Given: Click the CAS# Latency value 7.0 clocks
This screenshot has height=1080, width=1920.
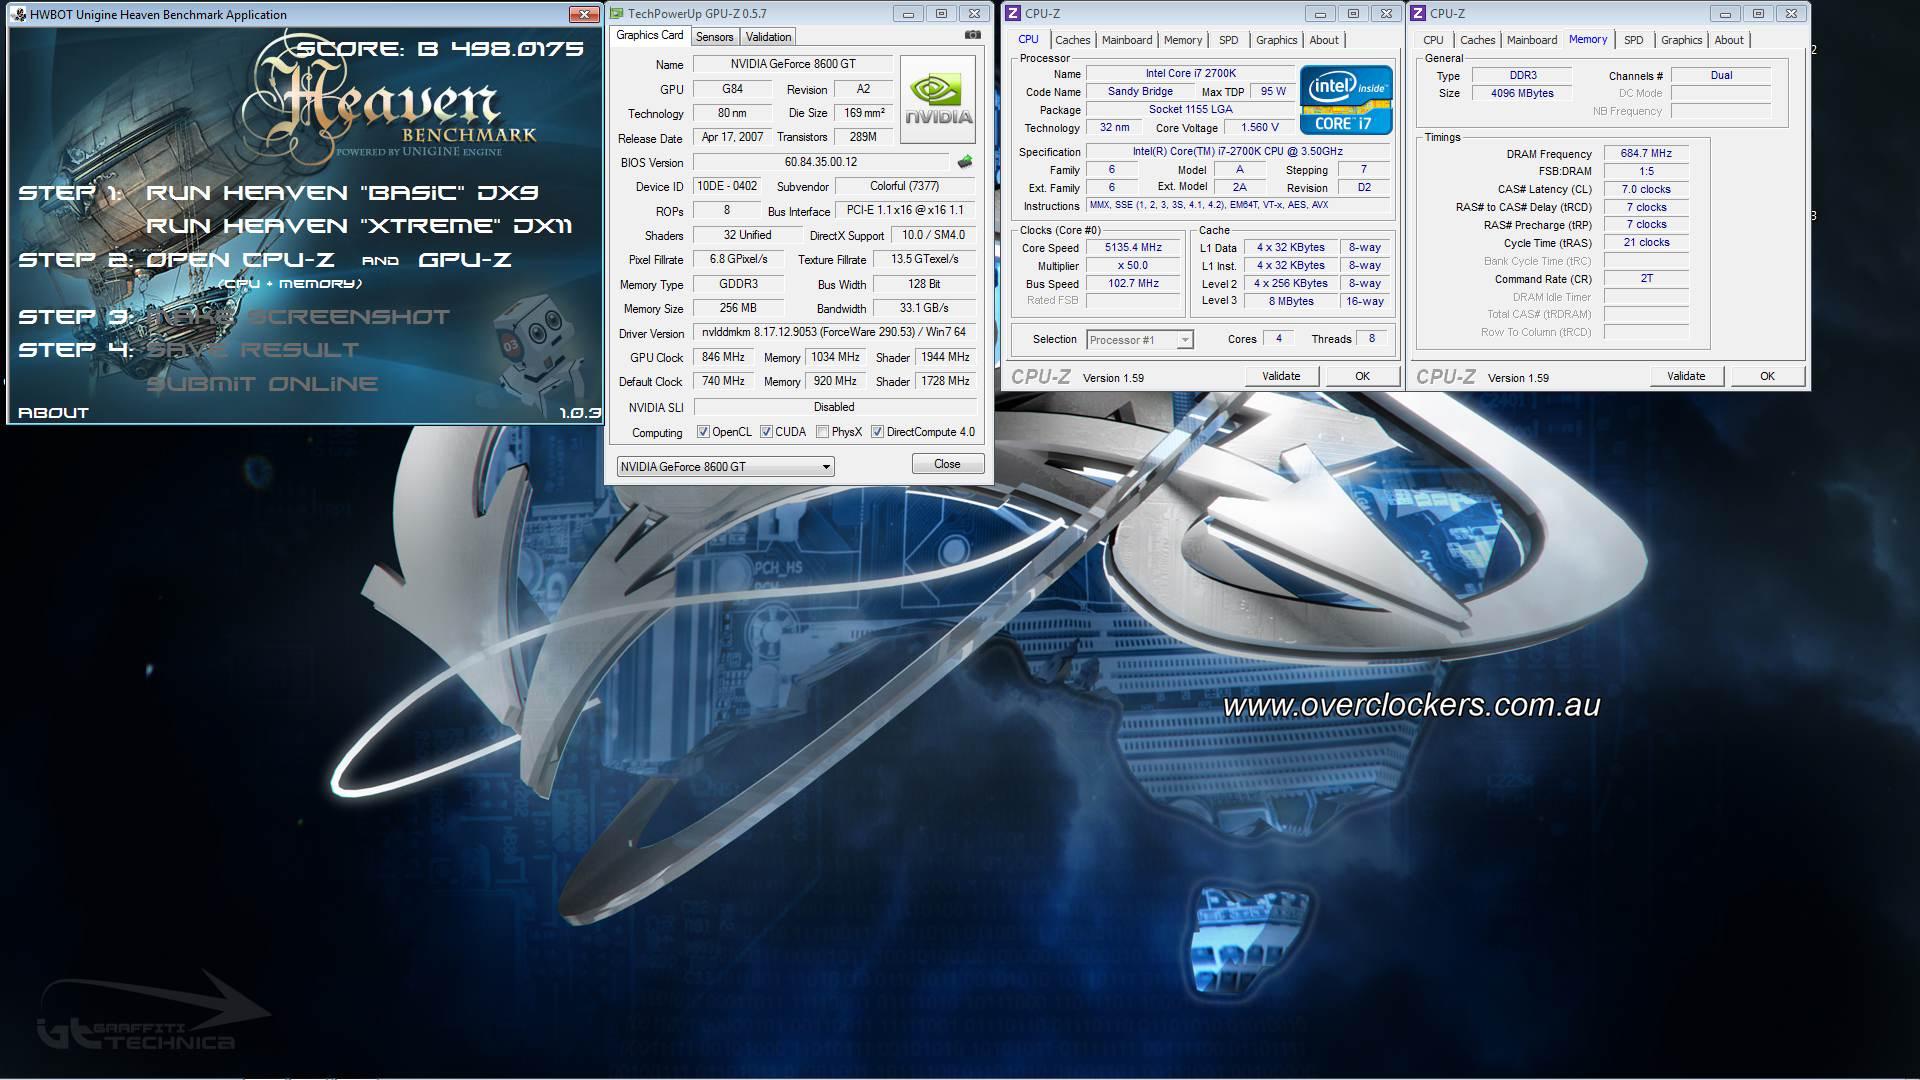Looking at the screenshot, I should click(x=1646, y=189).
